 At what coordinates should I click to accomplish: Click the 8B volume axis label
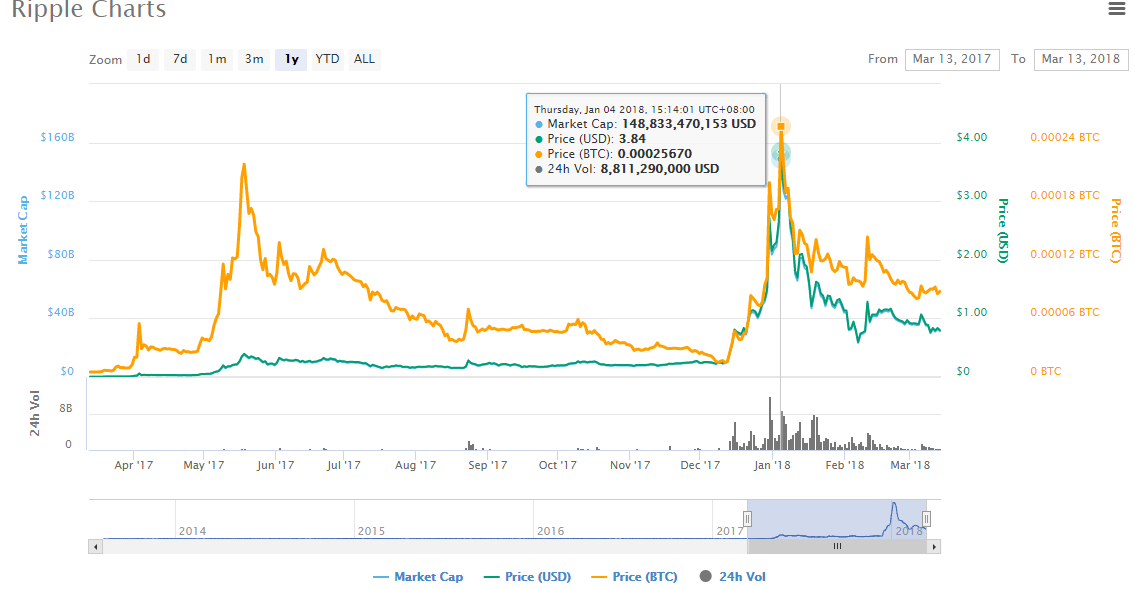click(x=66, y=409)
